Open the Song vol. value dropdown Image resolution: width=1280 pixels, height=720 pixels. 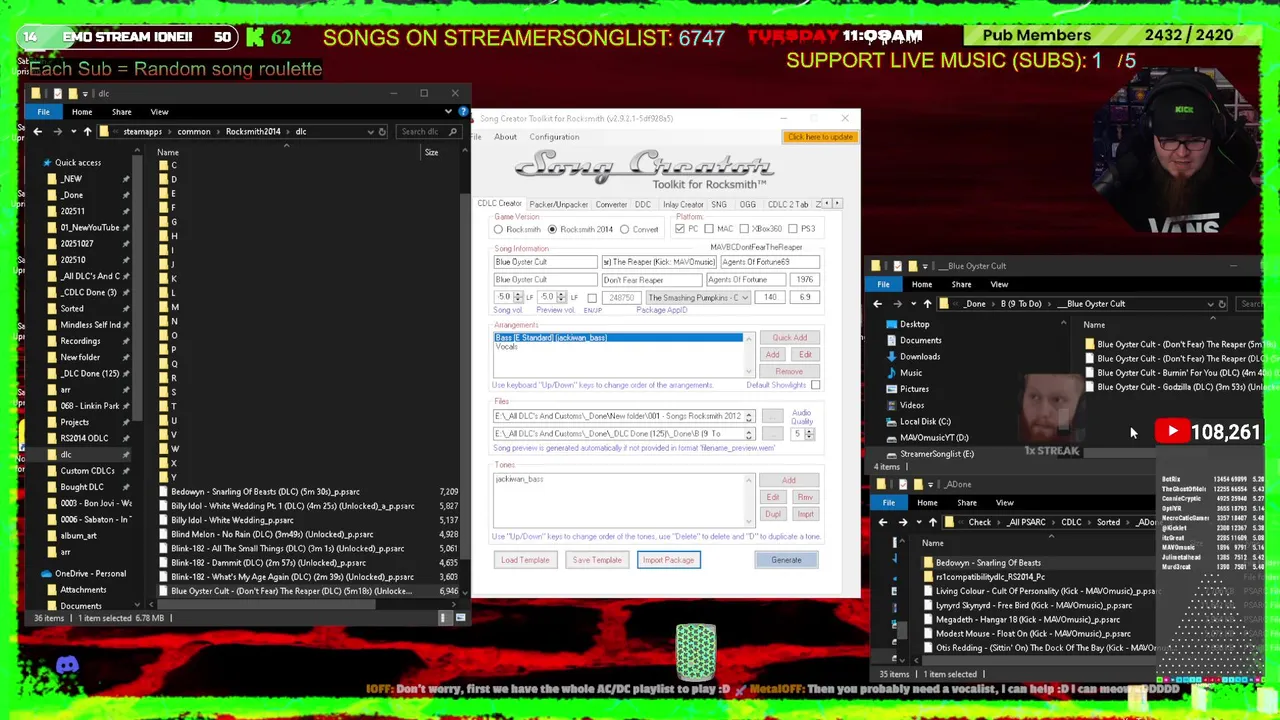[x=520, y=297]
